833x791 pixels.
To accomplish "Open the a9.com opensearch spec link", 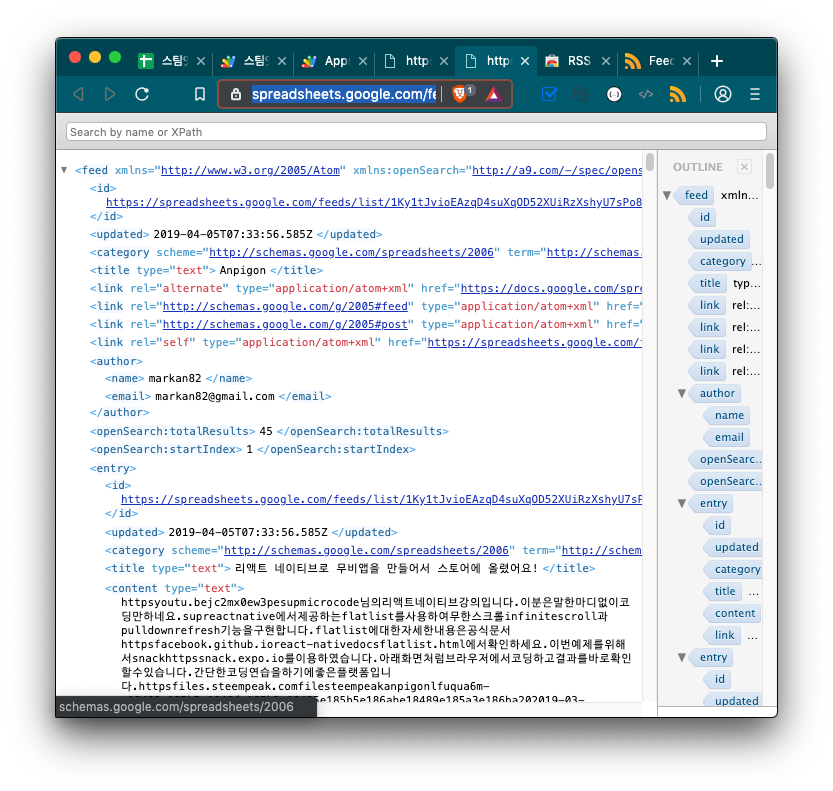I will pyautogui.click(x=557, y=170).
